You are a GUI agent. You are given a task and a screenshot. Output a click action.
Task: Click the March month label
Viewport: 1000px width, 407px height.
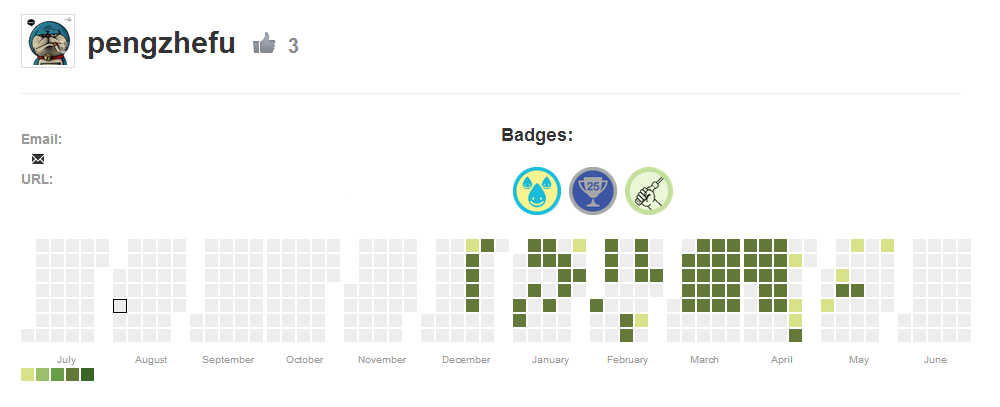pos(704,360)
